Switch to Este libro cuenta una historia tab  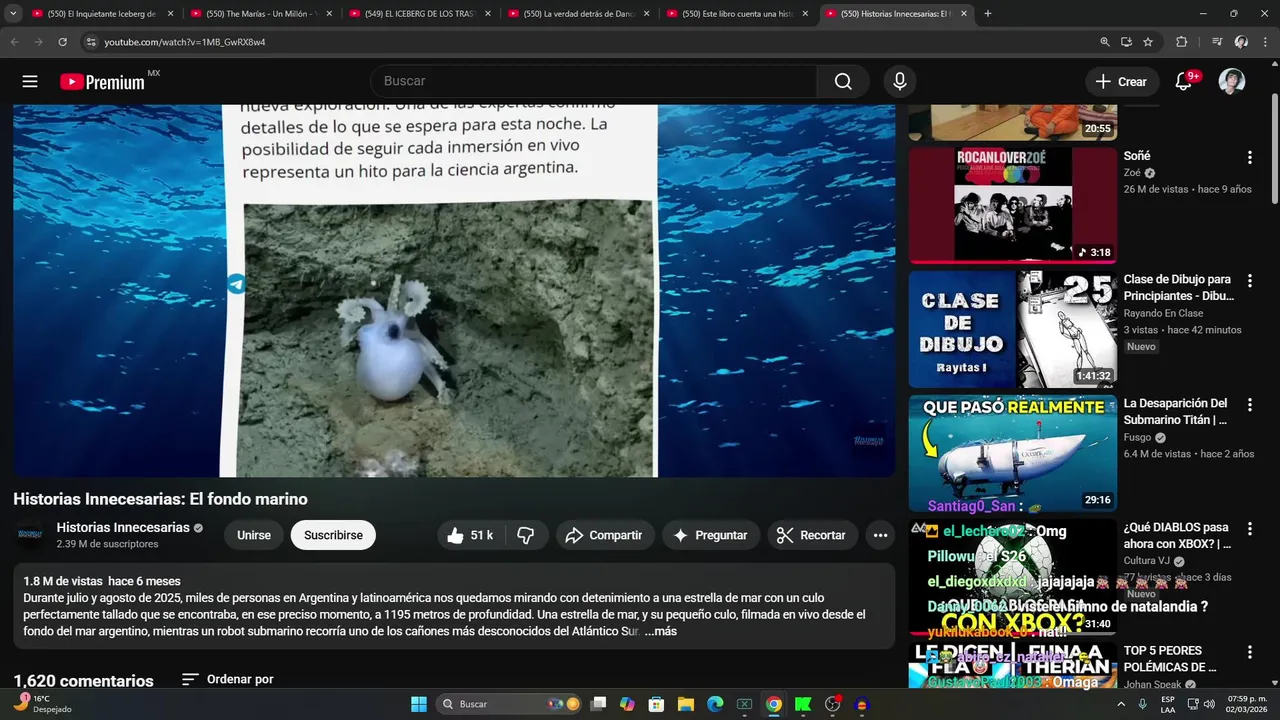coord(739,14)
